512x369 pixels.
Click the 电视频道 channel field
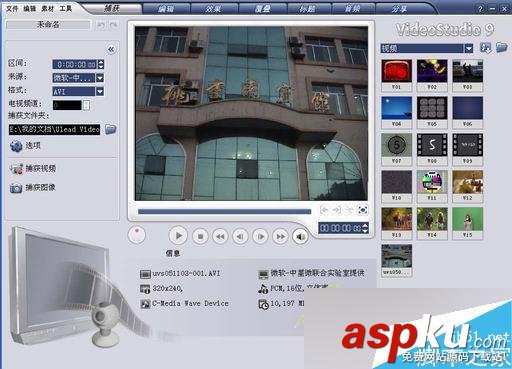point(67,105)
